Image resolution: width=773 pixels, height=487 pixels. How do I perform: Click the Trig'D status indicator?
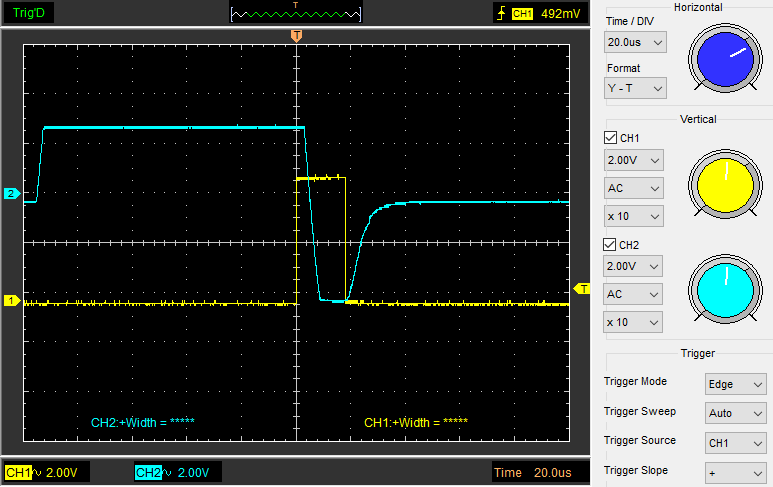[x=28, y=13]
